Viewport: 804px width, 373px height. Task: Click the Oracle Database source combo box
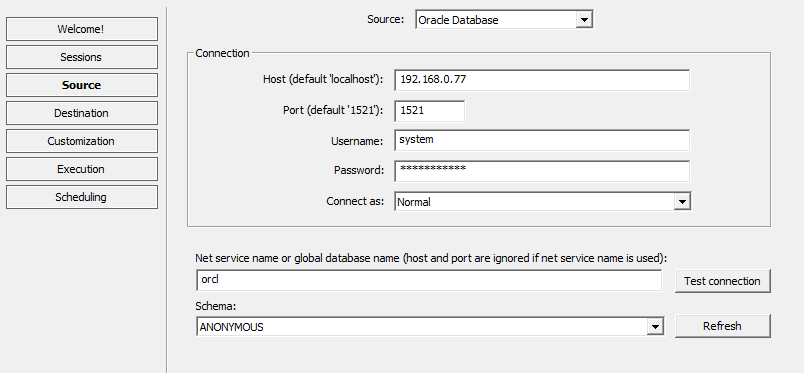point(504,20)
